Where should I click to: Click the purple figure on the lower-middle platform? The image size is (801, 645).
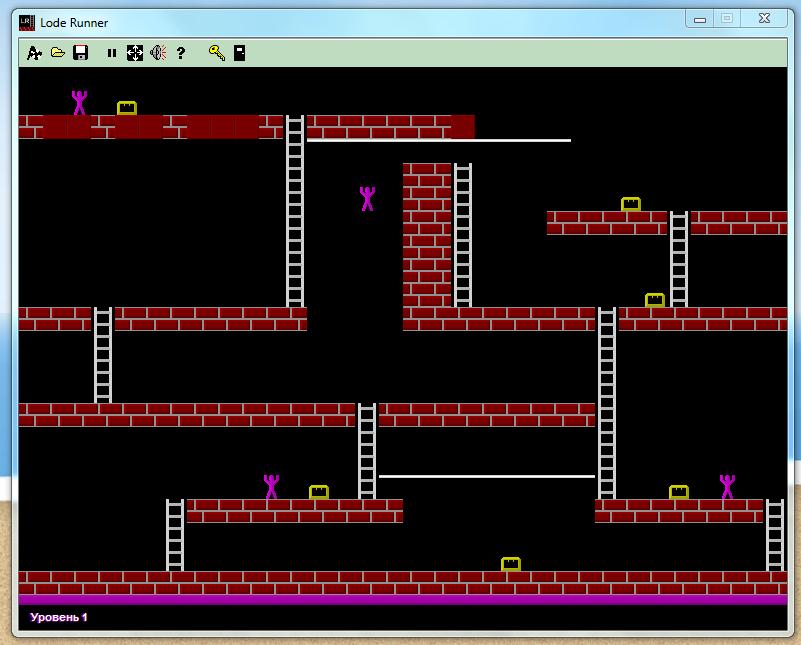coord(271,487)
